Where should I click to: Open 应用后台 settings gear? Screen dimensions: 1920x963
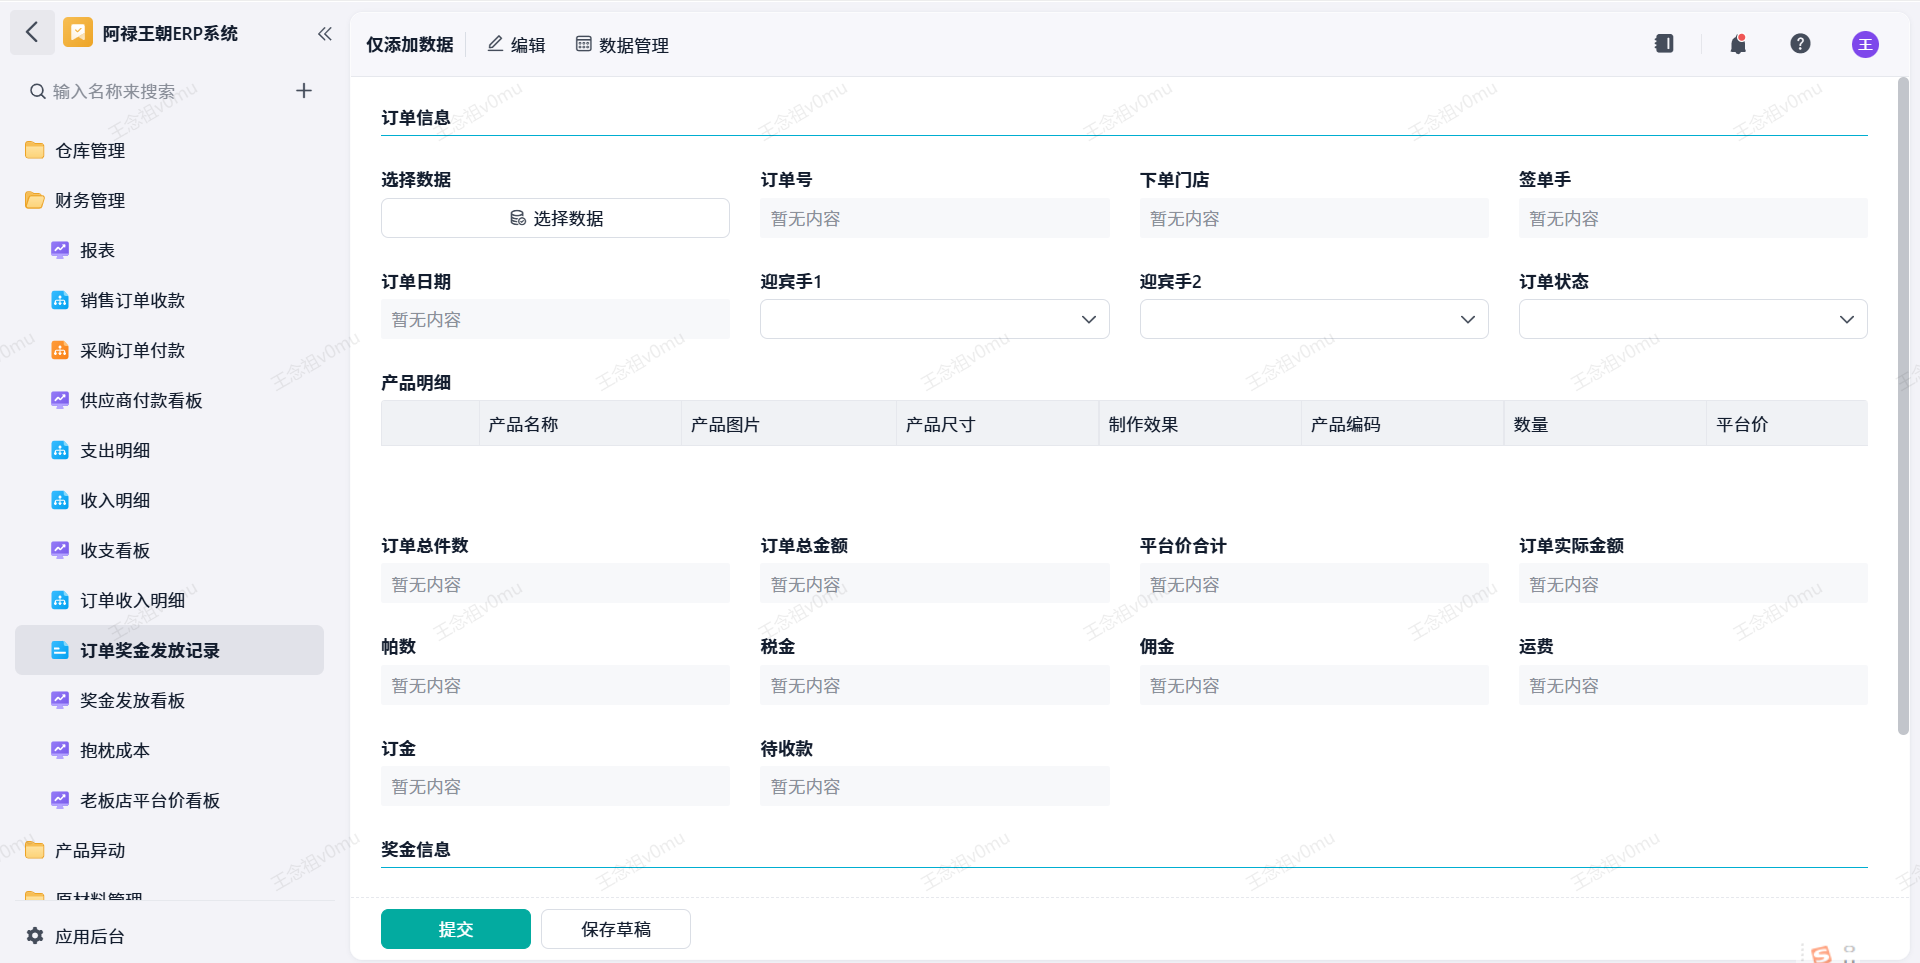click(x=35, y=936)
